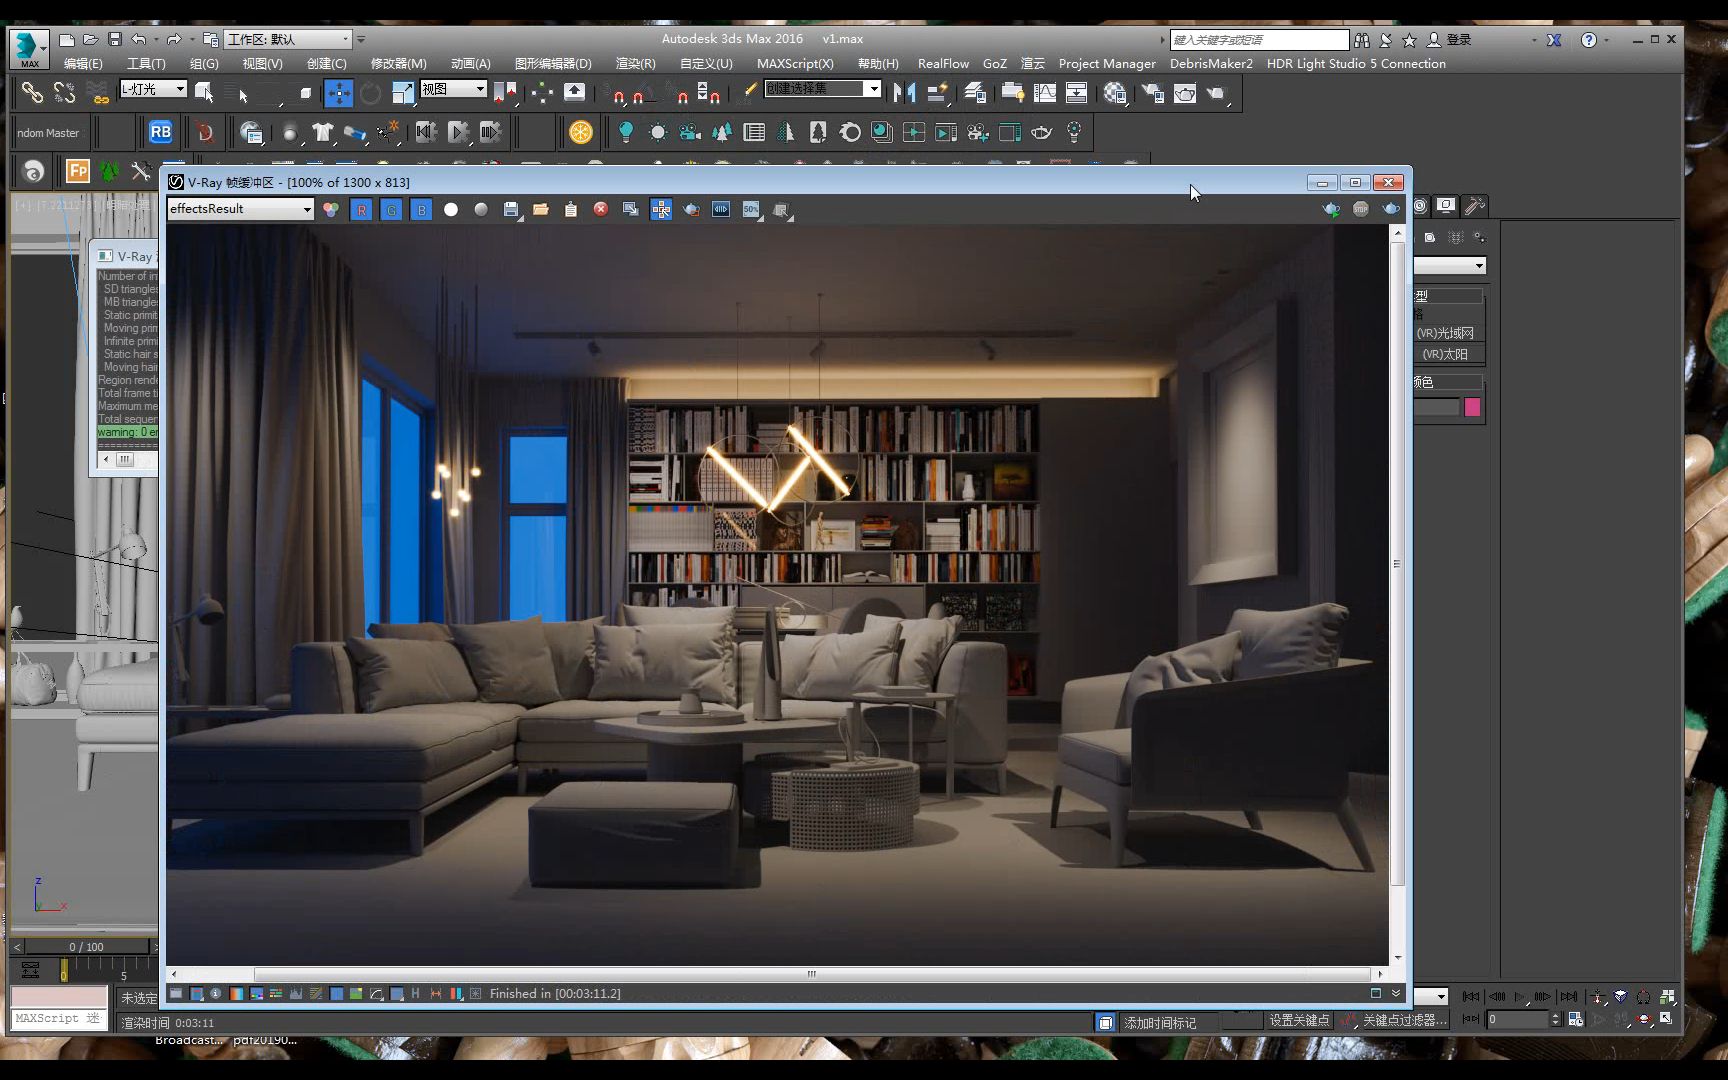Image resolution: width=1728 pixels, height=1080 pixels.
Task: Click the main toolbar render teapot
Action: [1217, 94]
